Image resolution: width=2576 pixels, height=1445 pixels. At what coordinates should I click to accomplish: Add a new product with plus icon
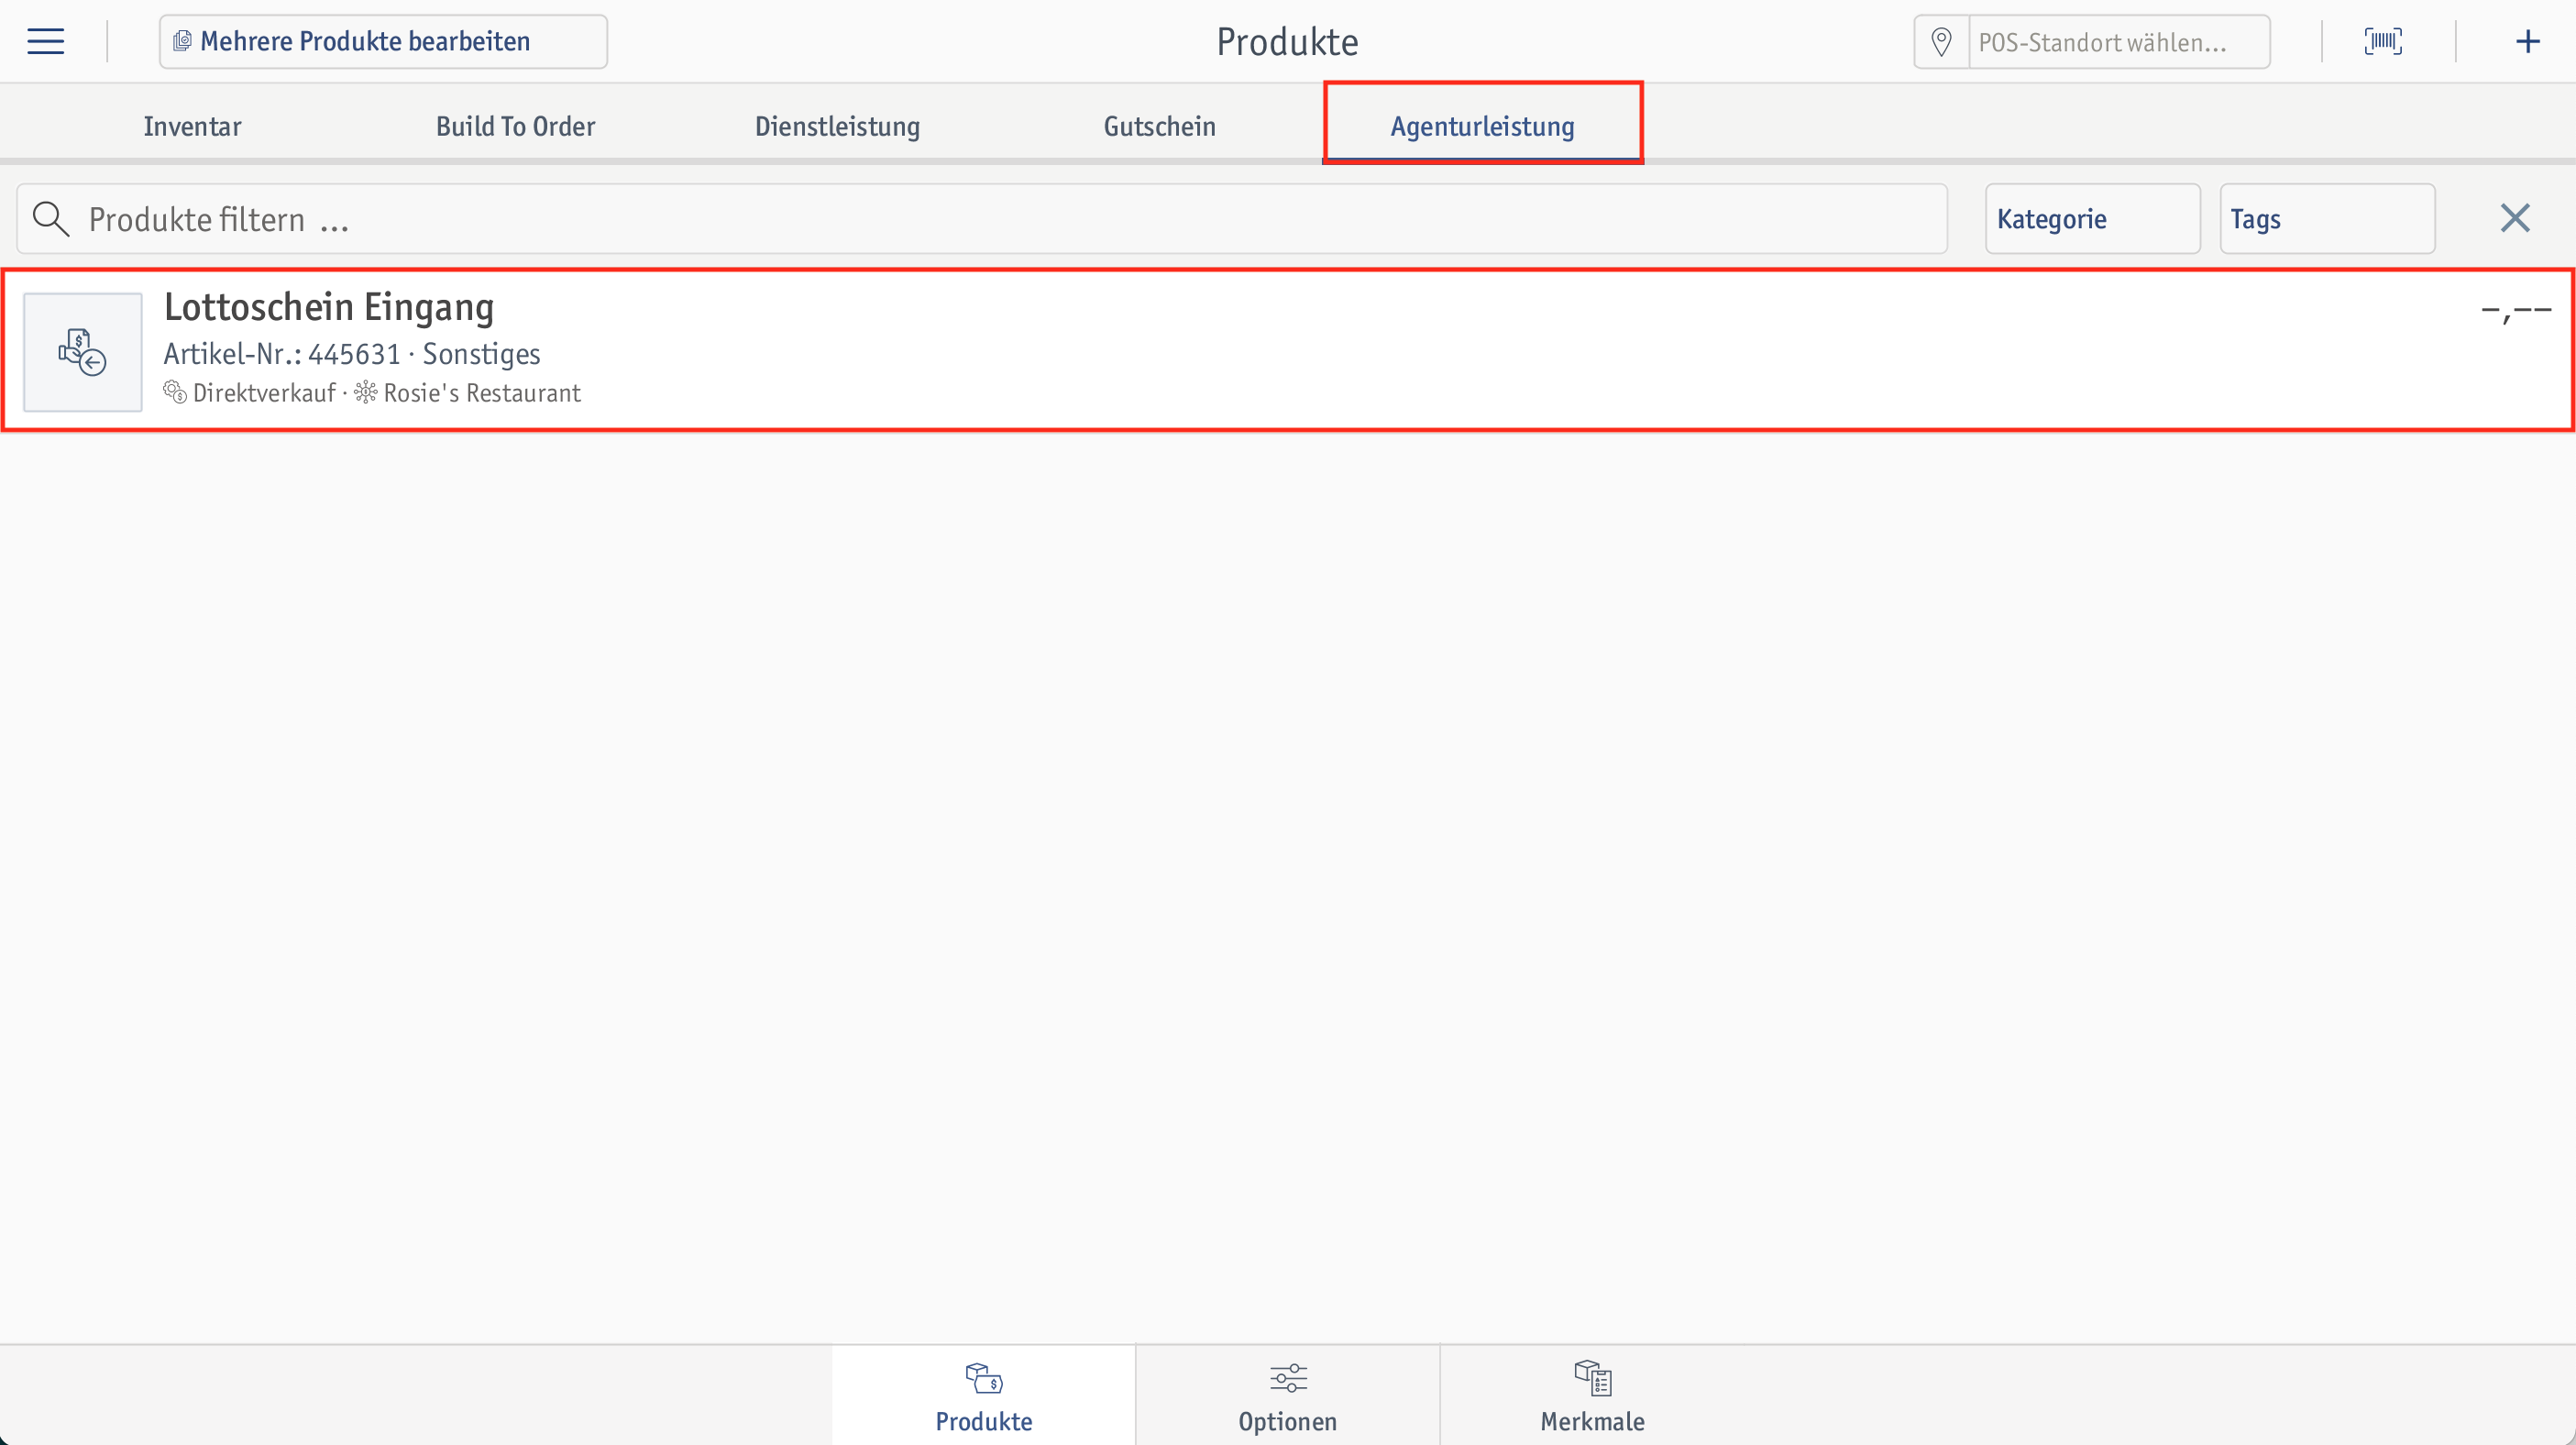[2527, 41]
